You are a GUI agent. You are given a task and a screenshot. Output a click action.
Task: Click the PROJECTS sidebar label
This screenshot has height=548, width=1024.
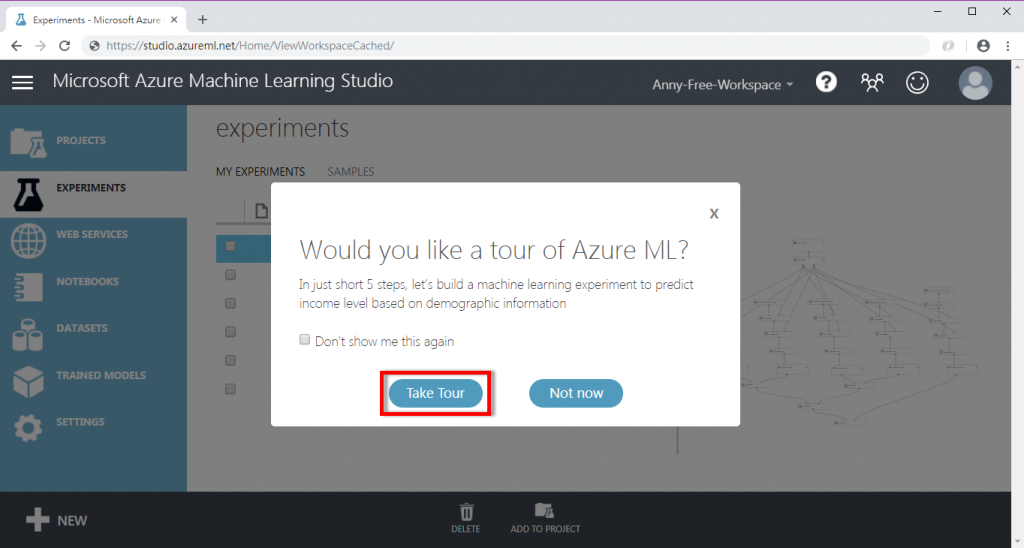point(81,140)
